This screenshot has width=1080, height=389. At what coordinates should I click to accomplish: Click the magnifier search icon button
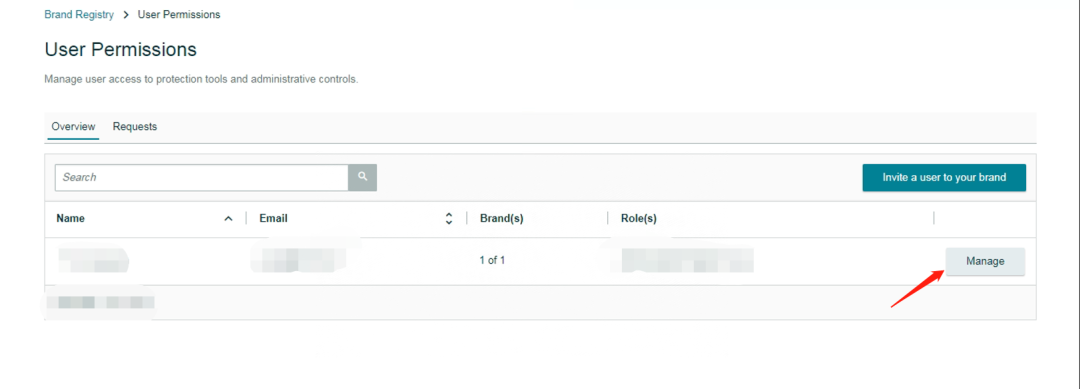point(362,177)
